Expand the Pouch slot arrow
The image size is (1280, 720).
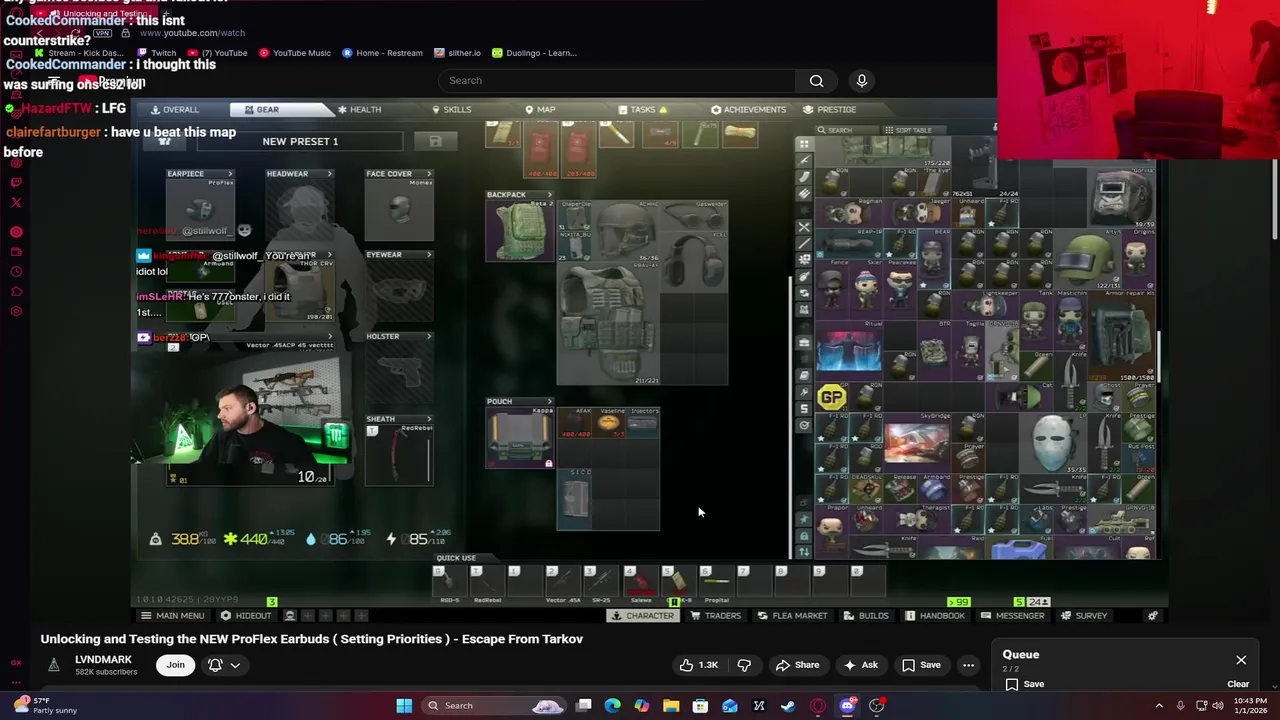pyautogui.click(x=549, y=402)
